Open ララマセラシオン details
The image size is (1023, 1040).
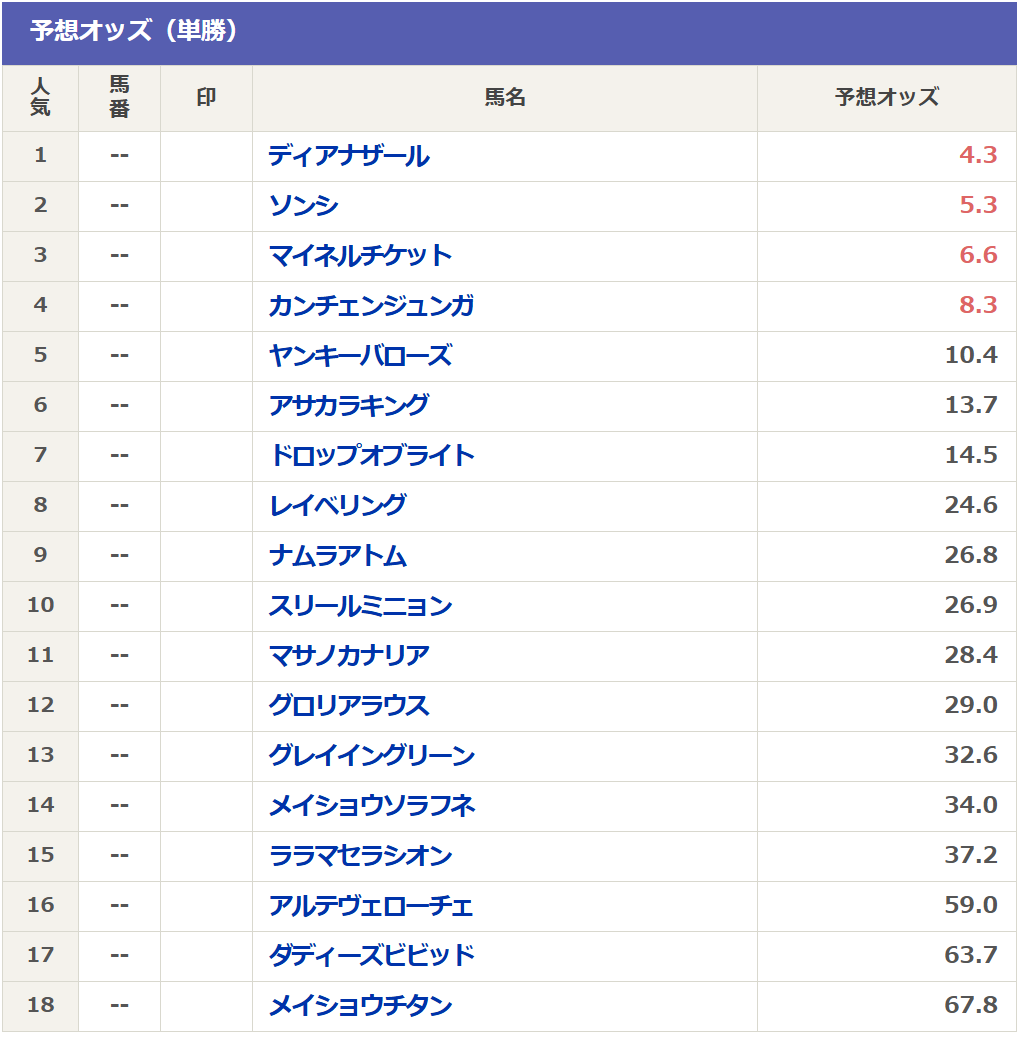360,856
